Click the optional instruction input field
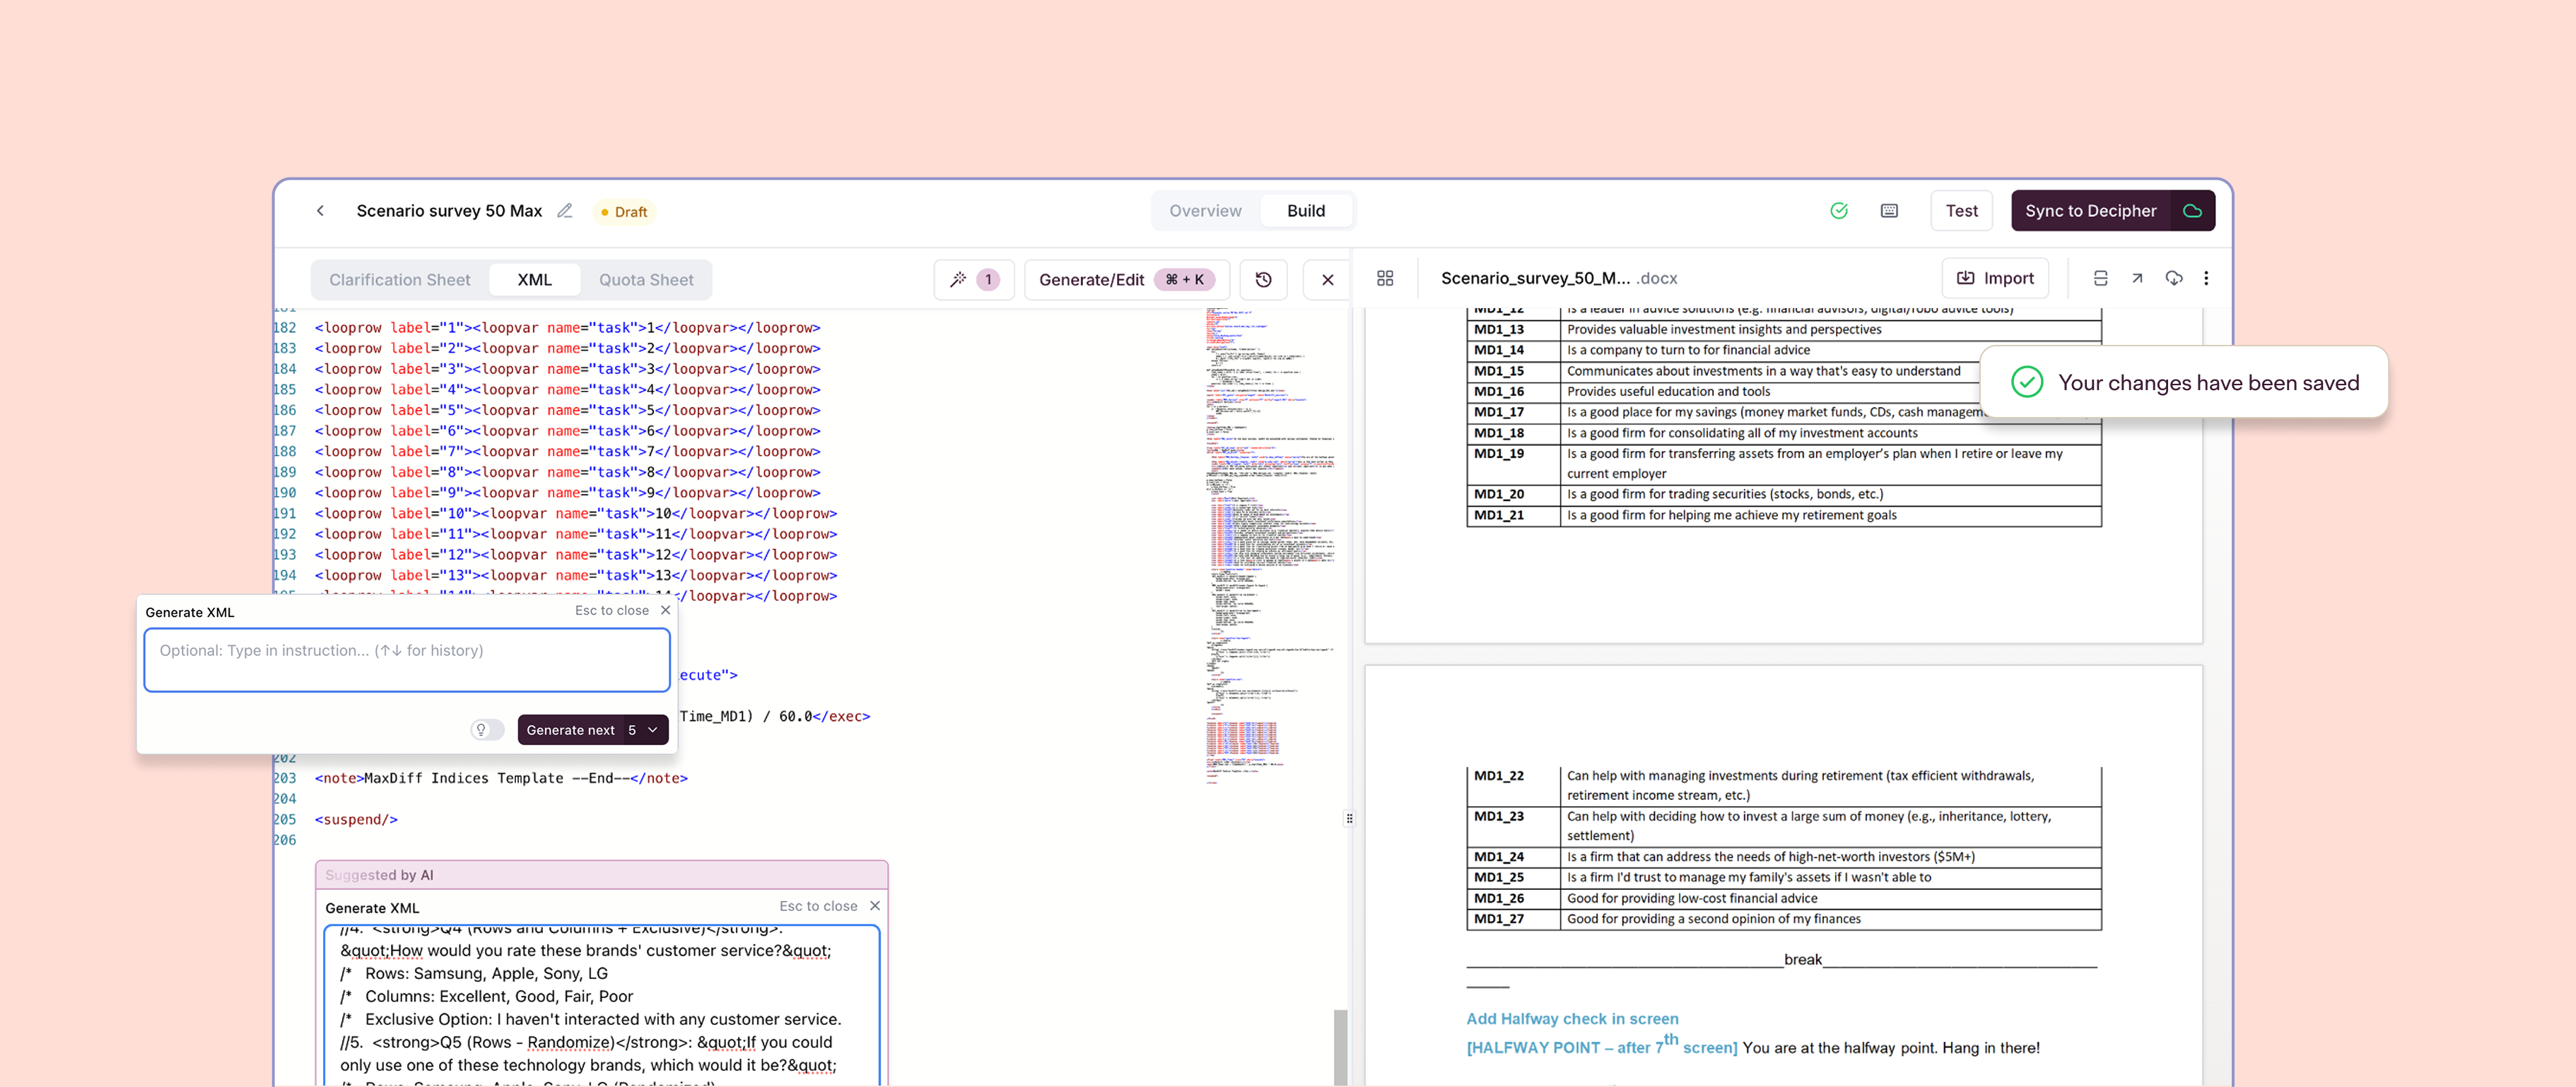This screenshot has width=2576, height=1087. (406, 659)
